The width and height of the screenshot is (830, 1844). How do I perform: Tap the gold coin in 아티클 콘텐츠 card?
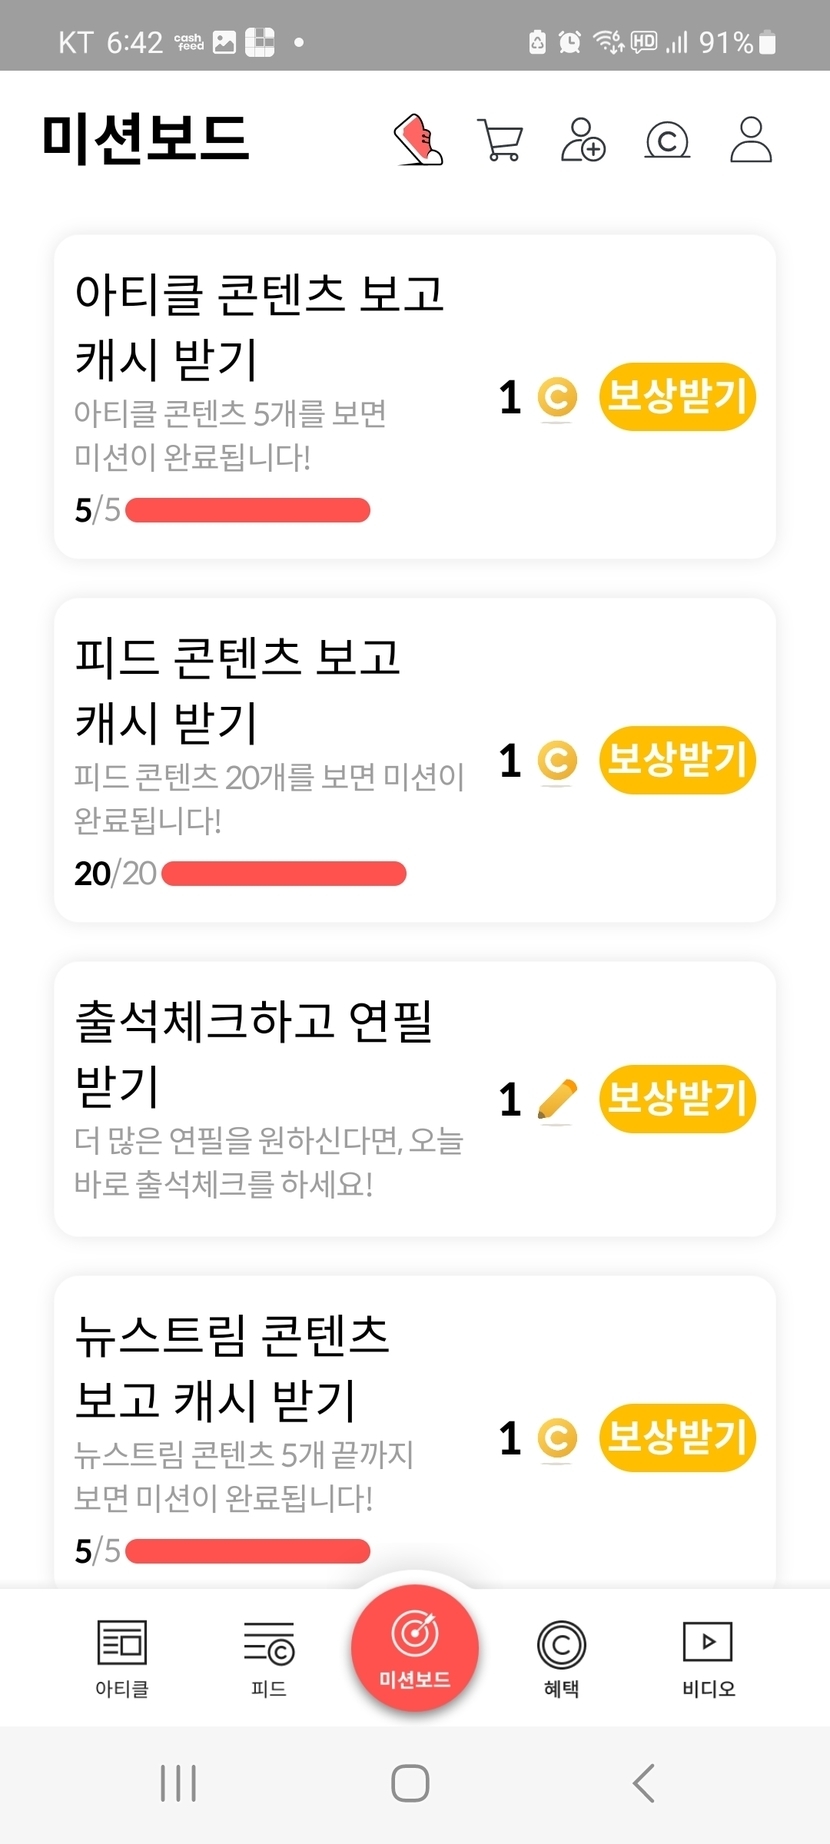coord(557,397)
